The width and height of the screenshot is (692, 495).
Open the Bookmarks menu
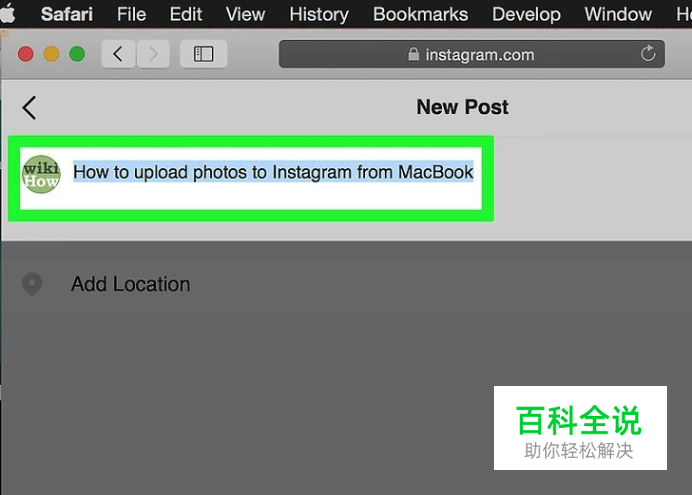(420, 14)
